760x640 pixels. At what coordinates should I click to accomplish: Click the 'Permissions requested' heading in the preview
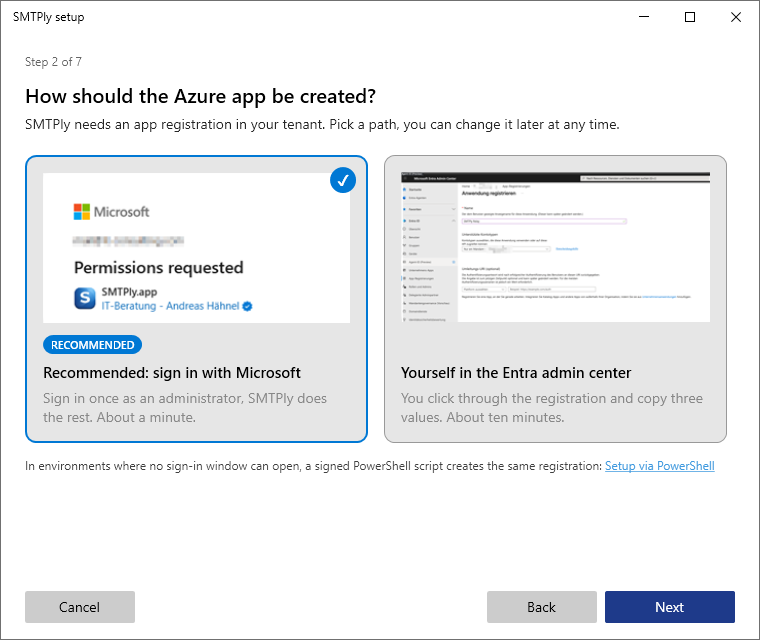pos(158,268)
